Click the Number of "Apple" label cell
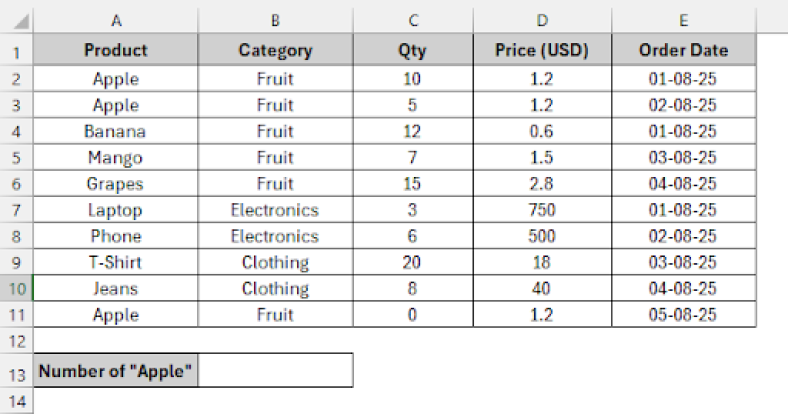 (116, 372)
